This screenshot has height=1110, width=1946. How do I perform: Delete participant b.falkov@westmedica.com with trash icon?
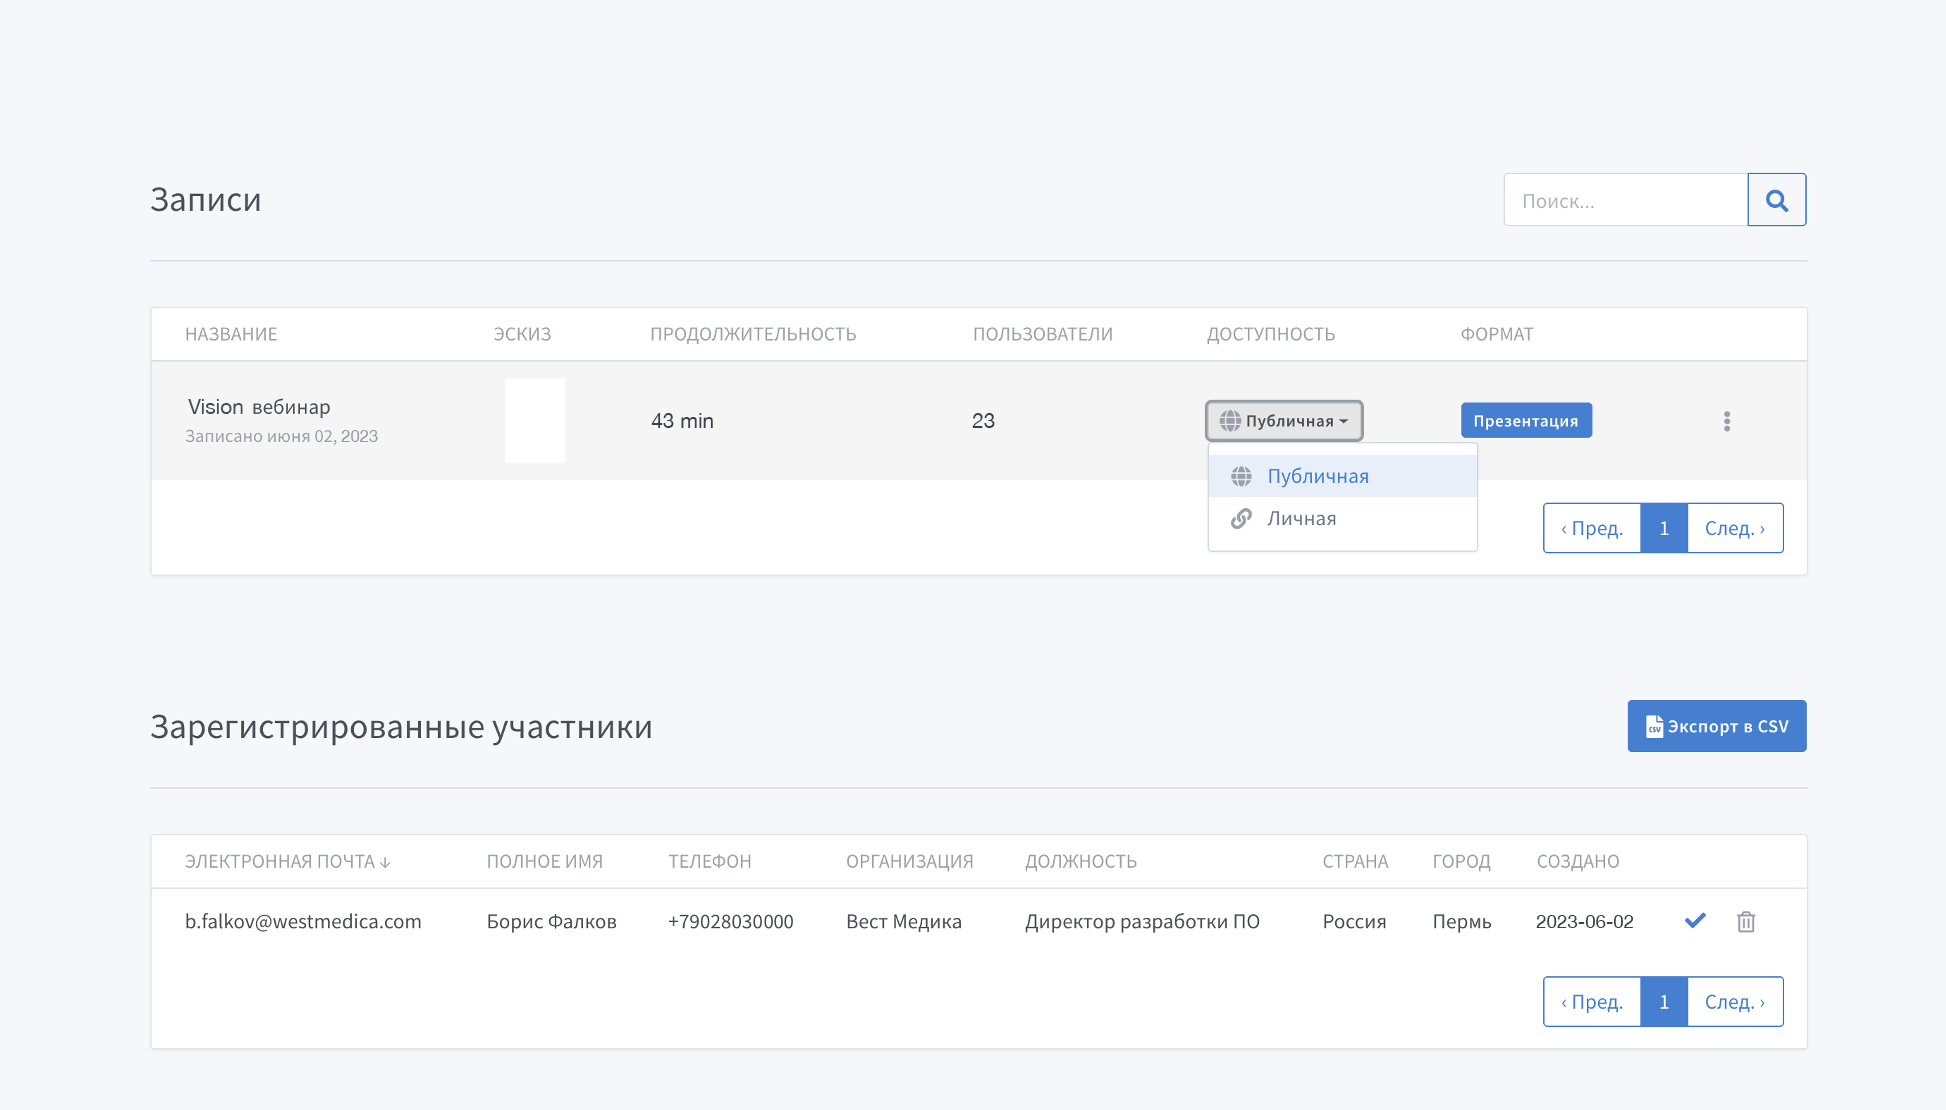1746,922
